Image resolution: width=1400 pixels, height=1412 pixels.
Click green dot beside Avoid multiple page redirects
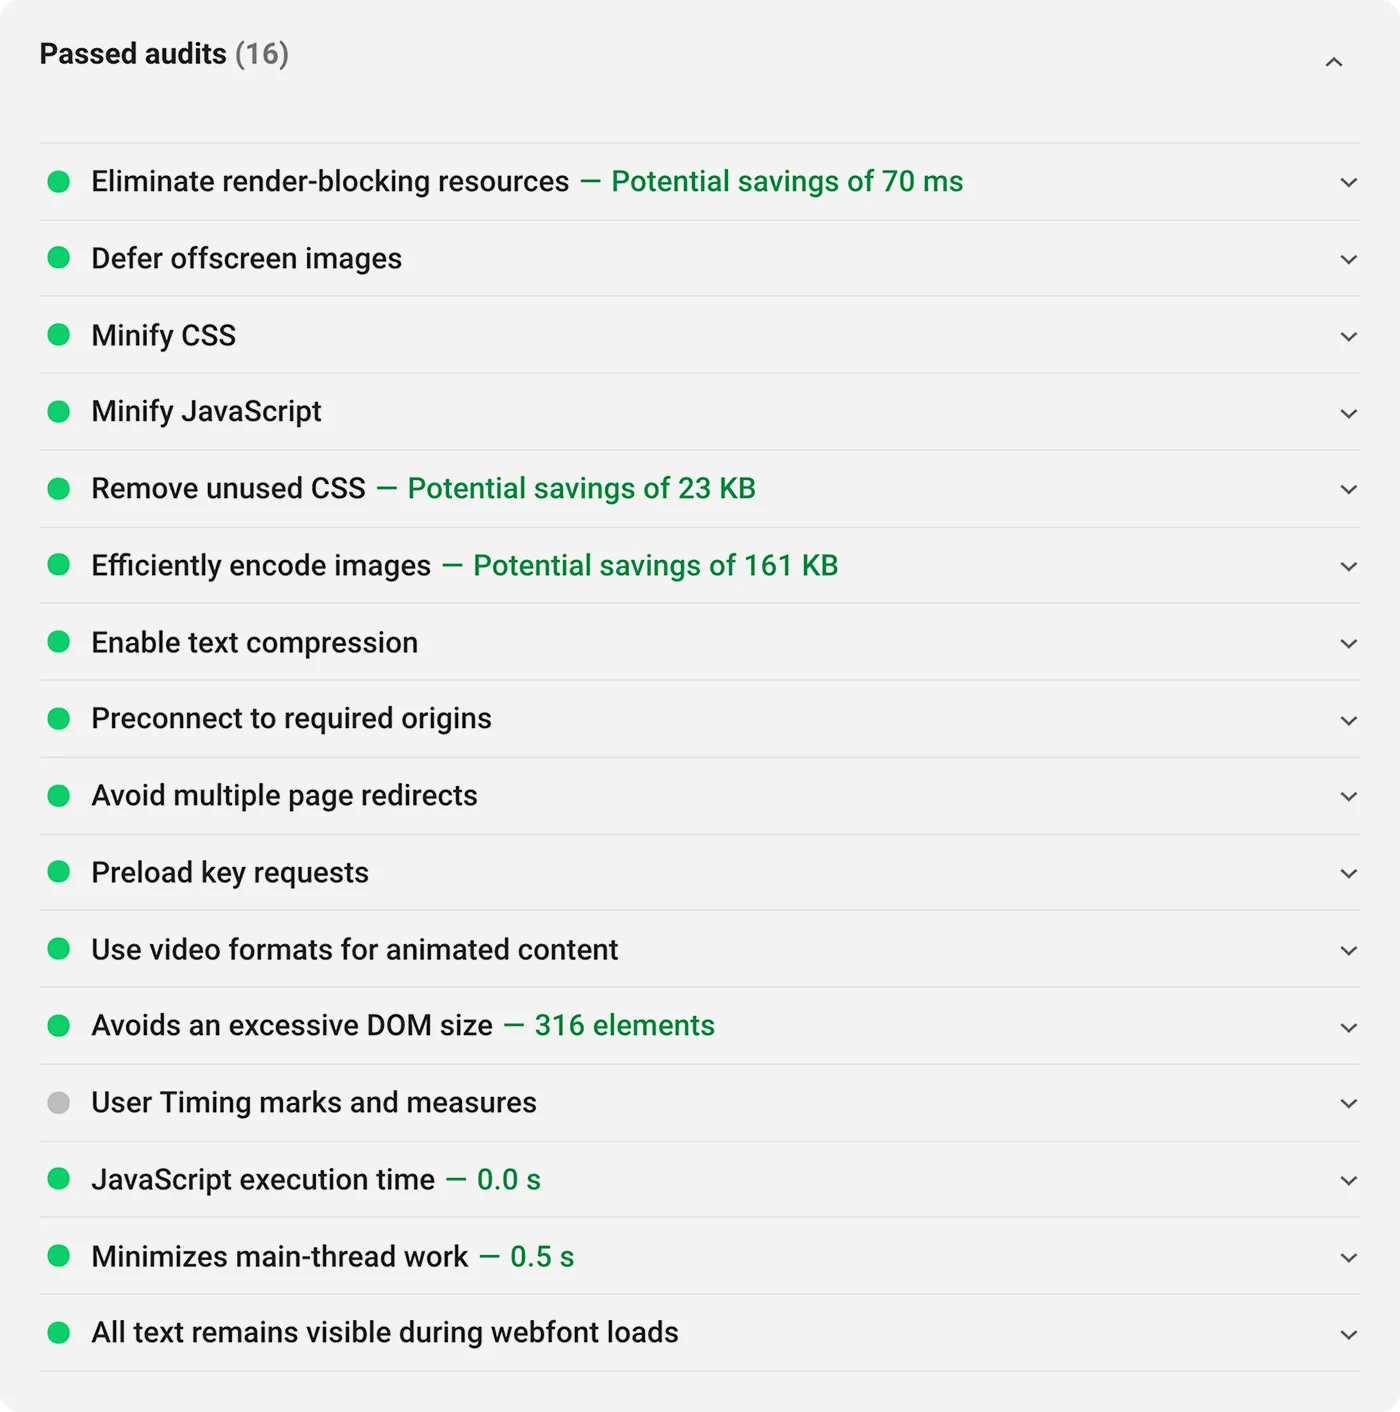click(59, 795)
